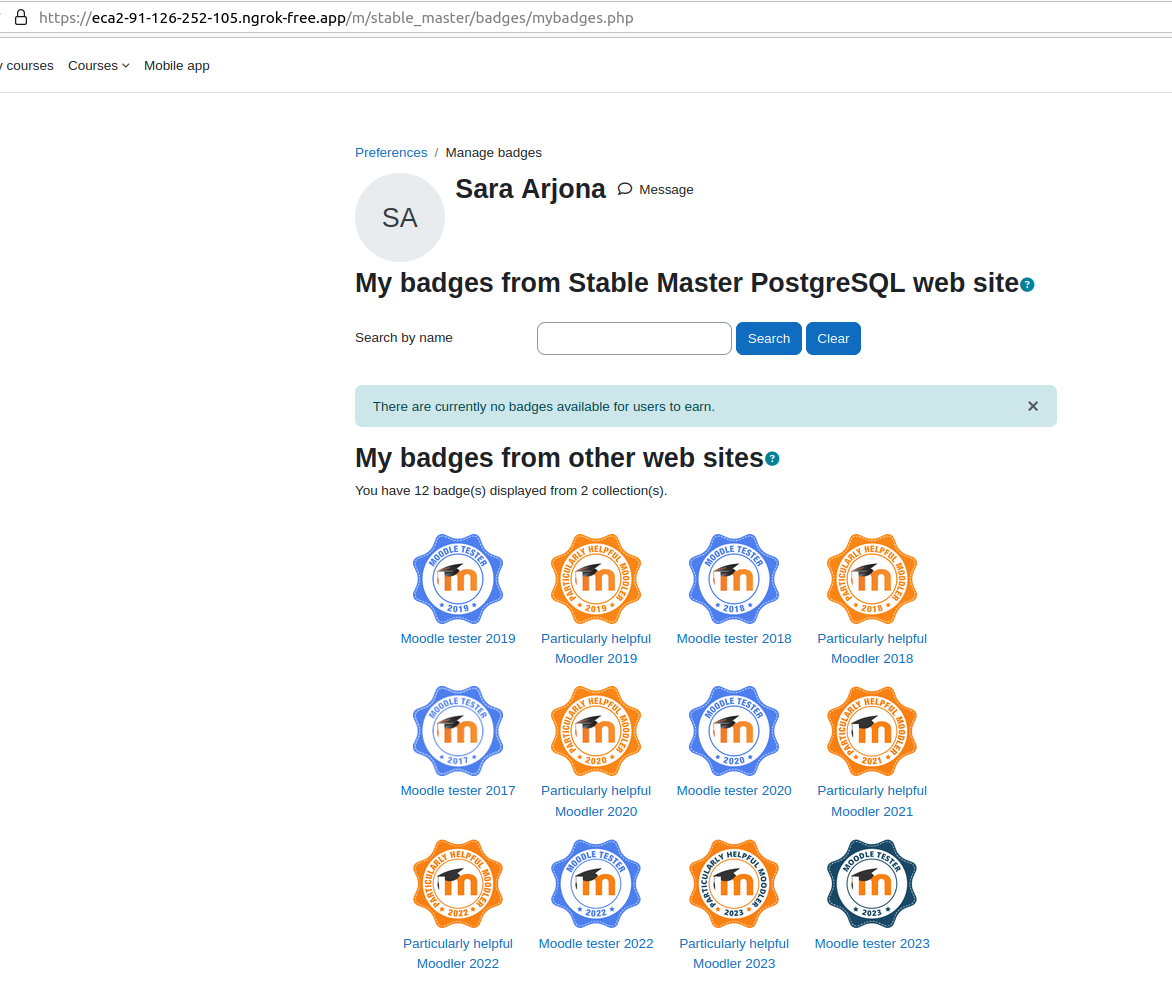Open the Moodle tester 2019 text link
This screenshot has height=991, width=1172.
tap(458, 639)
